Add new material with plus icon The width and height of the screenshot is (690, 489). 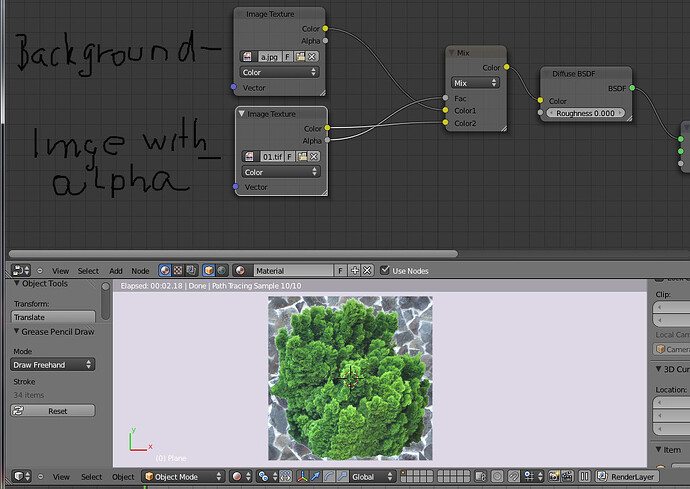coord(355,270)
